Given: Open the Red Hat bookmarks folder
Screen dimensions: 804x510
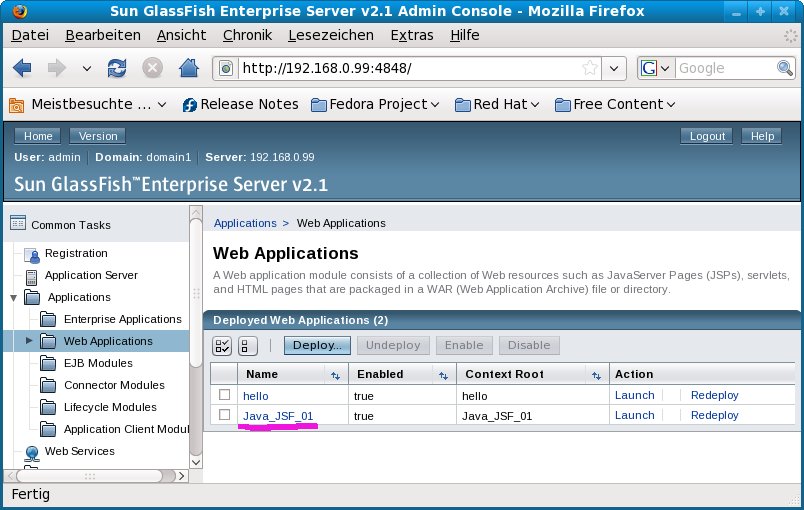Looking at the screenshot, I should 497,104.
